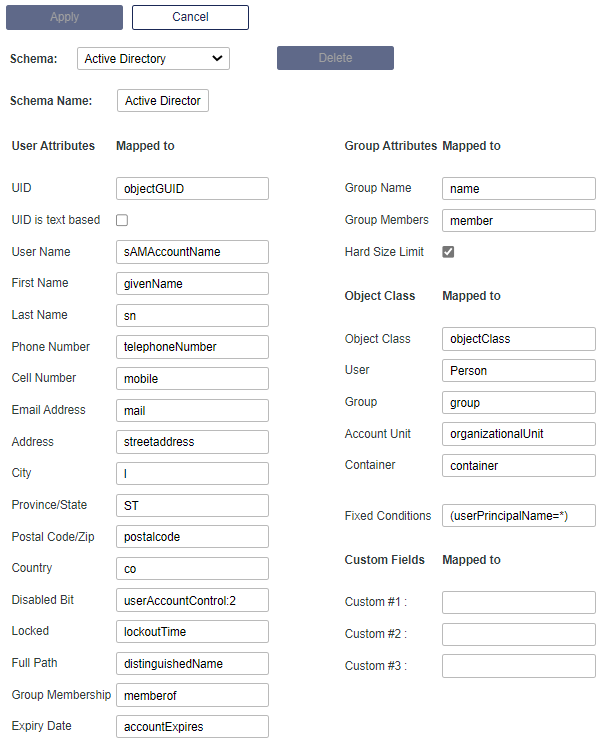Edit the Fixed Conditions field
Viewport: 606px width, 744px height.
518,516
